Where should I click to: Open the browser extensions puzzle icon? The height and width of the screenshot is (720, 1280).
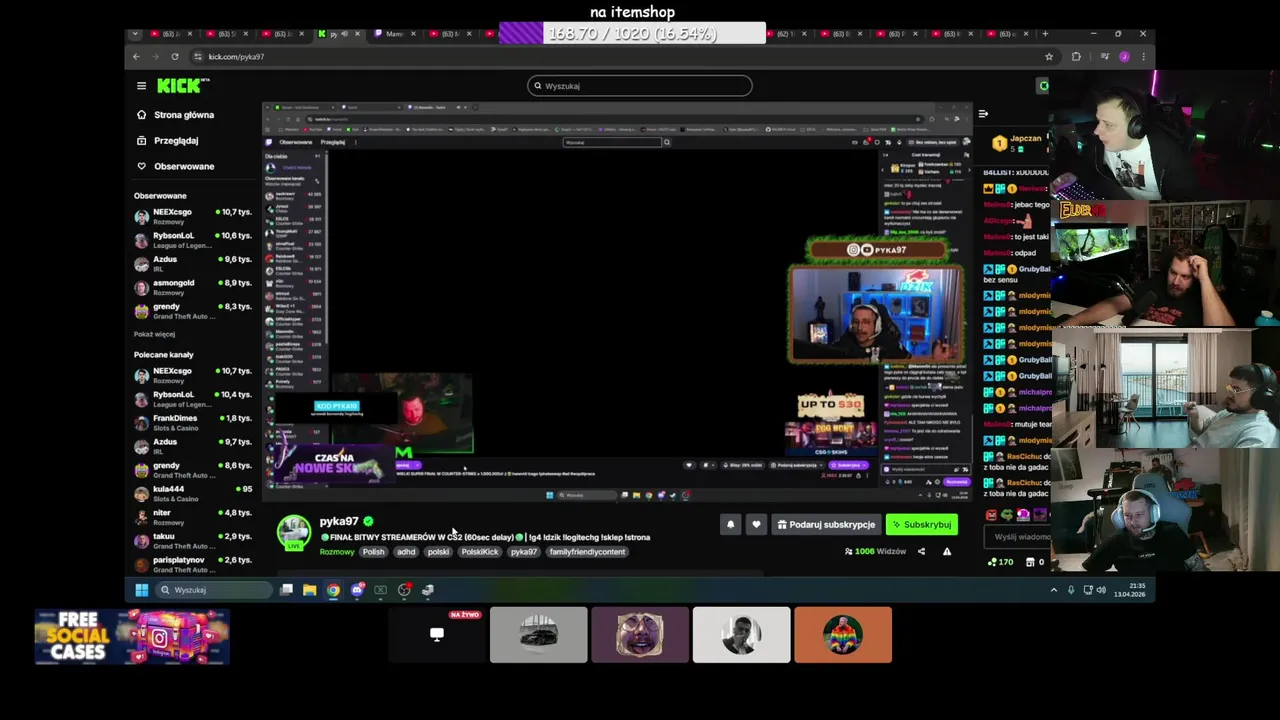click(1076, 57)
